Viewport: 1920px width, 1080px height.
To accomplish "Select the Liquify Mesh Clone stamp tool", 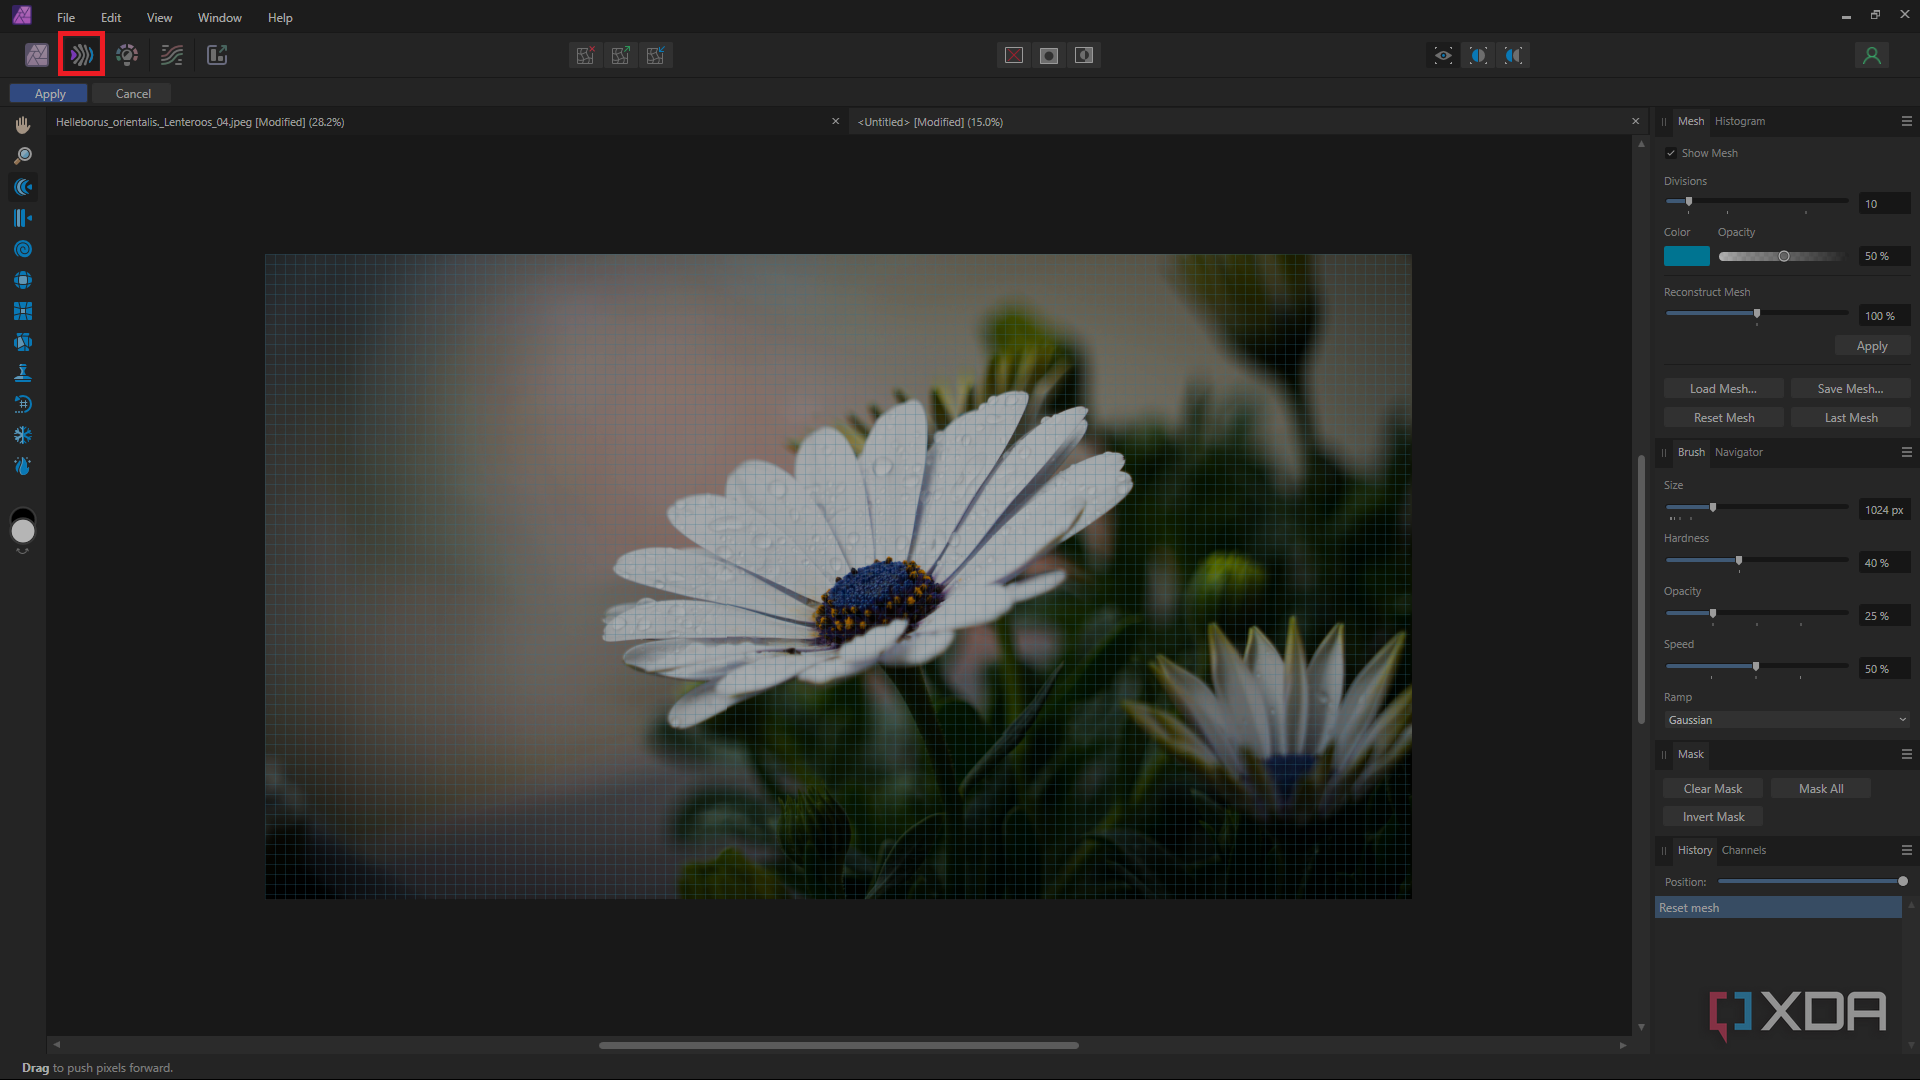I will [23, 373].
